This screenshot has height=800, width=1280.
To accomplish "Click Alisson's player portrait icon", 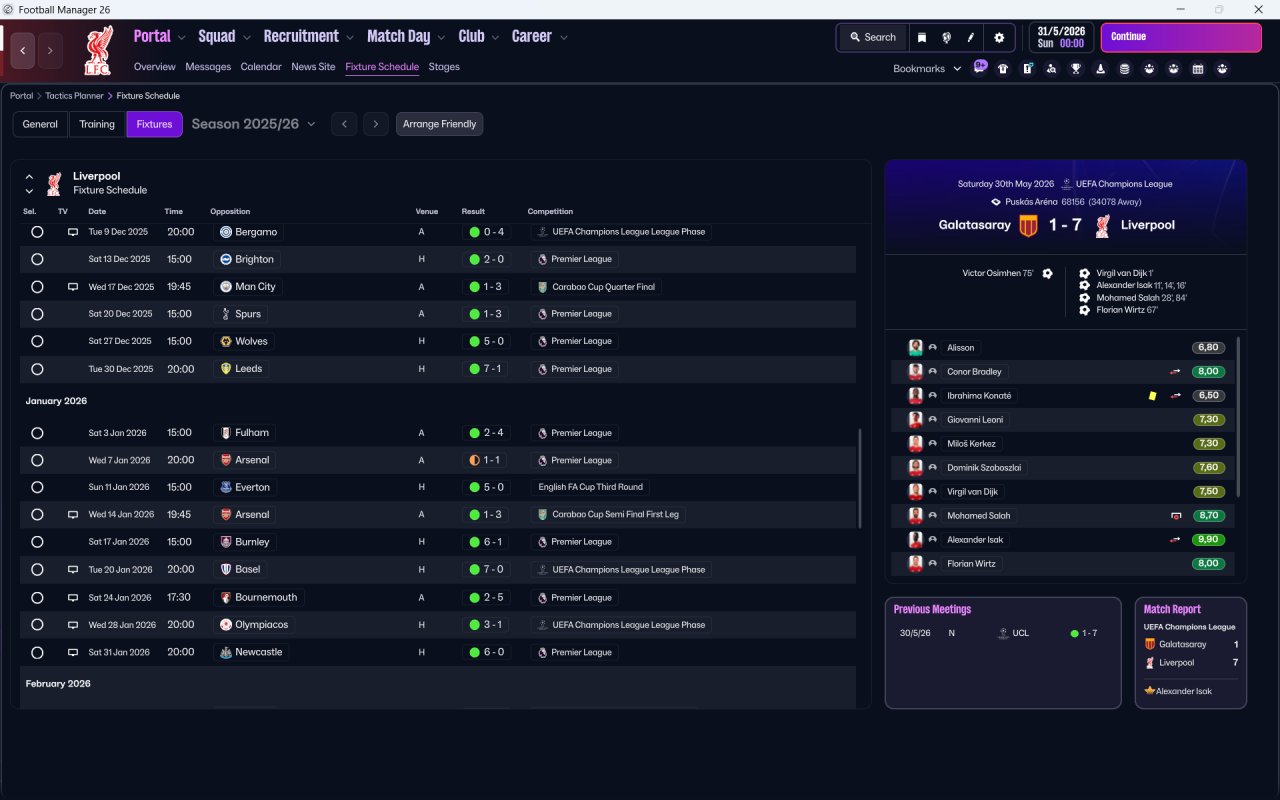I will pyautogui.click(x=915, y=347).
